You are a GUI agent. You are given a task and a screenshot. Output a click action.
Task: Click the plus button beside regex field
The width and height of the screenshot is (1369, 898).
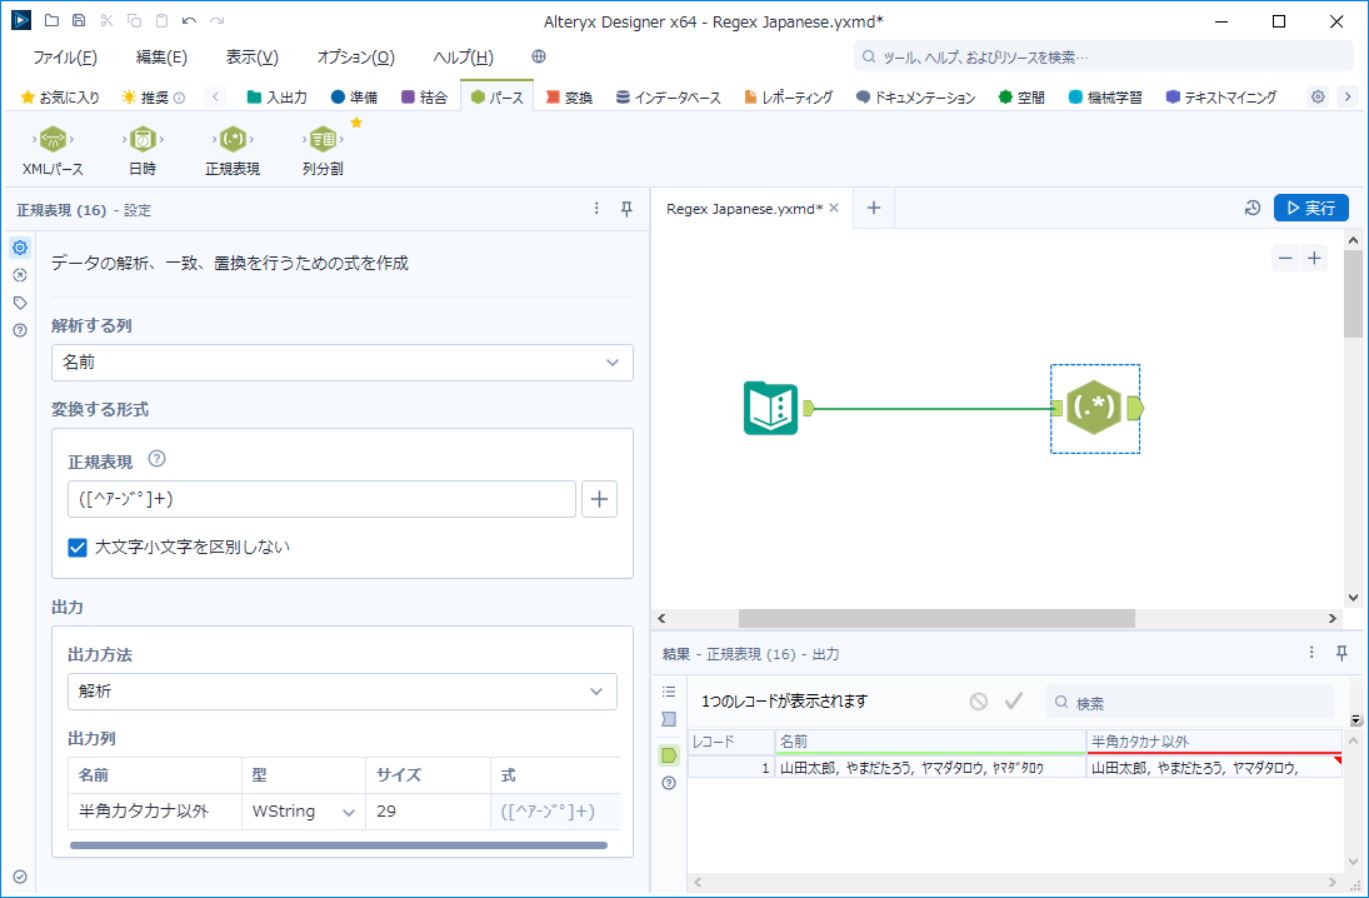[599, 499]
